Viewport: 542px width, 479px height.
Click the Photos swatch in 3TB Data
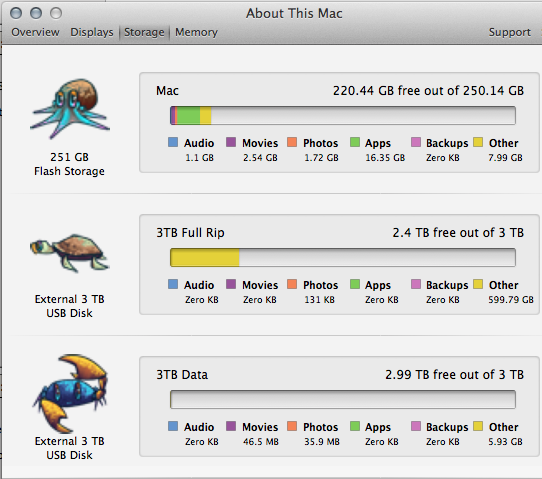[x=292, y=426]
